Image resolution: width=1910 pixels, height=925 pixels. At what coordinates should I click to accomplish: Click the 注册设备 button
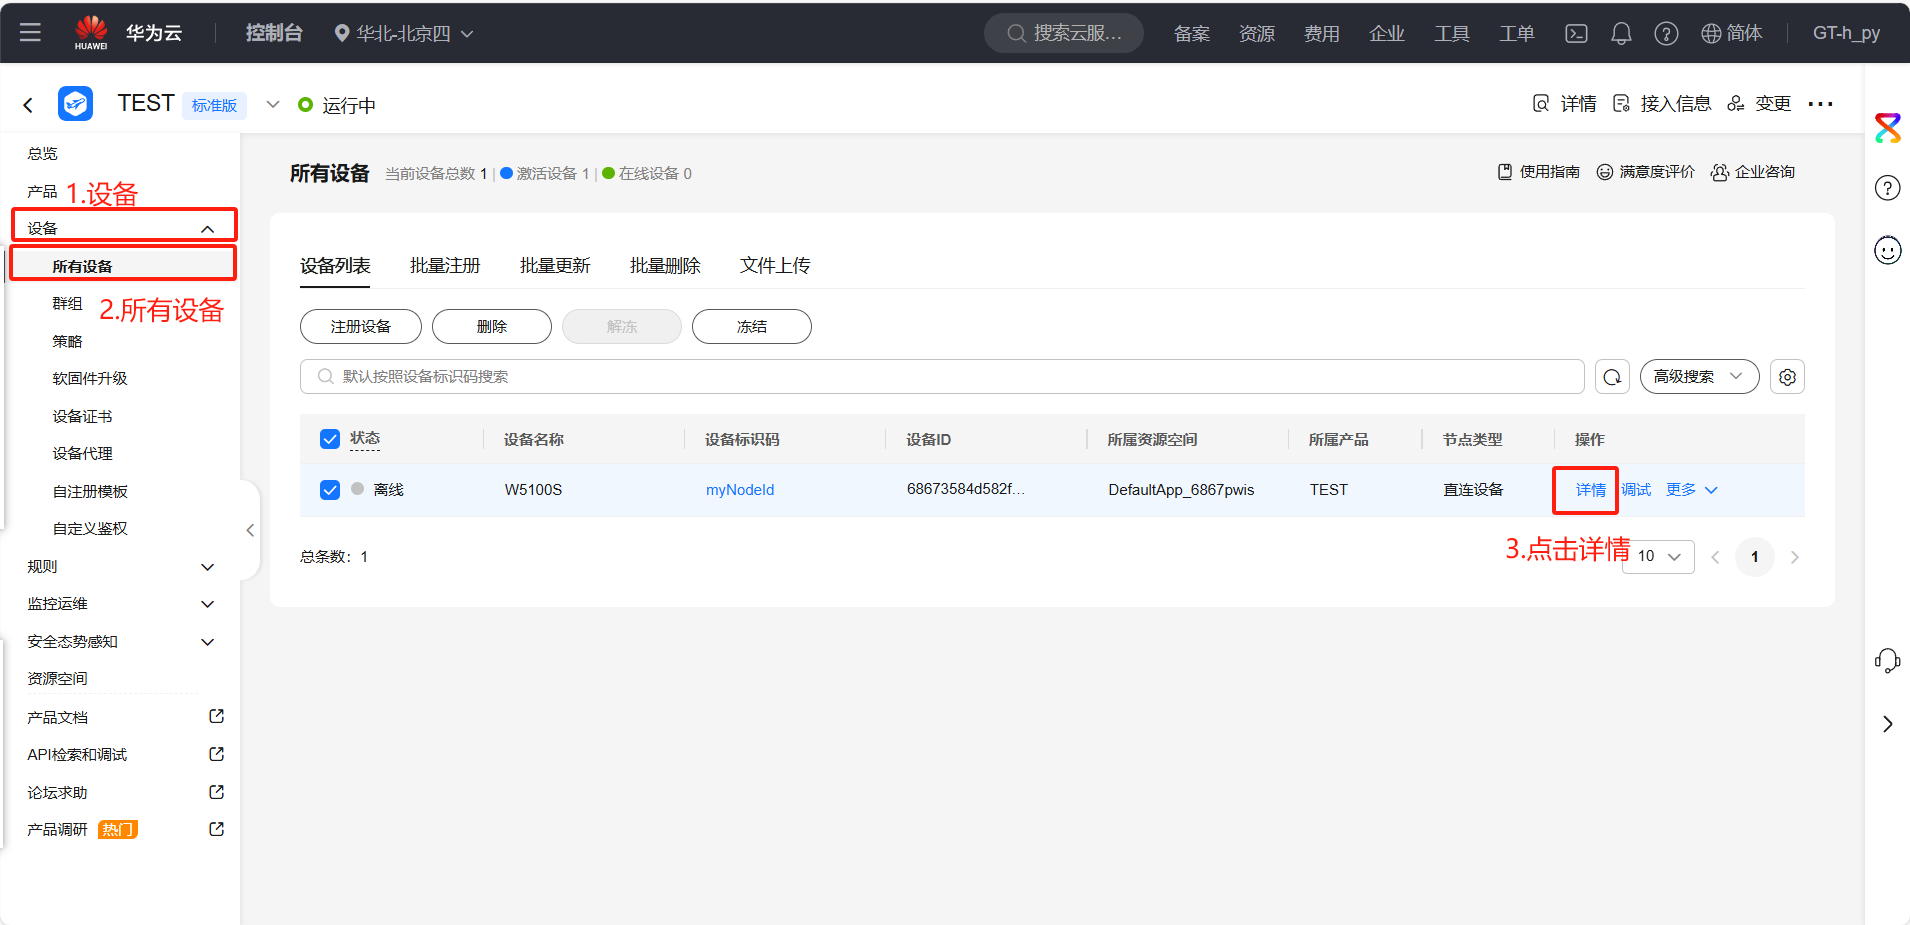361,327
